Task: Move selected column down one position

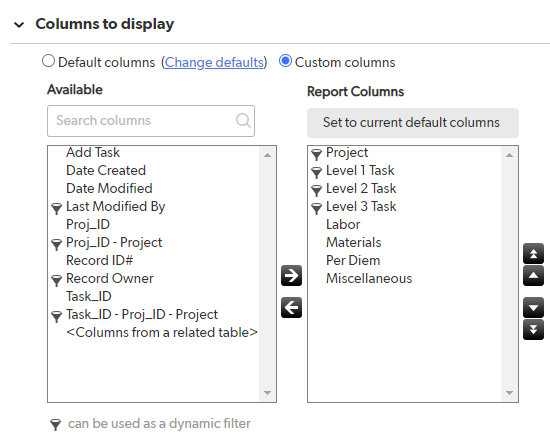Action: click(x=533, y=308)
